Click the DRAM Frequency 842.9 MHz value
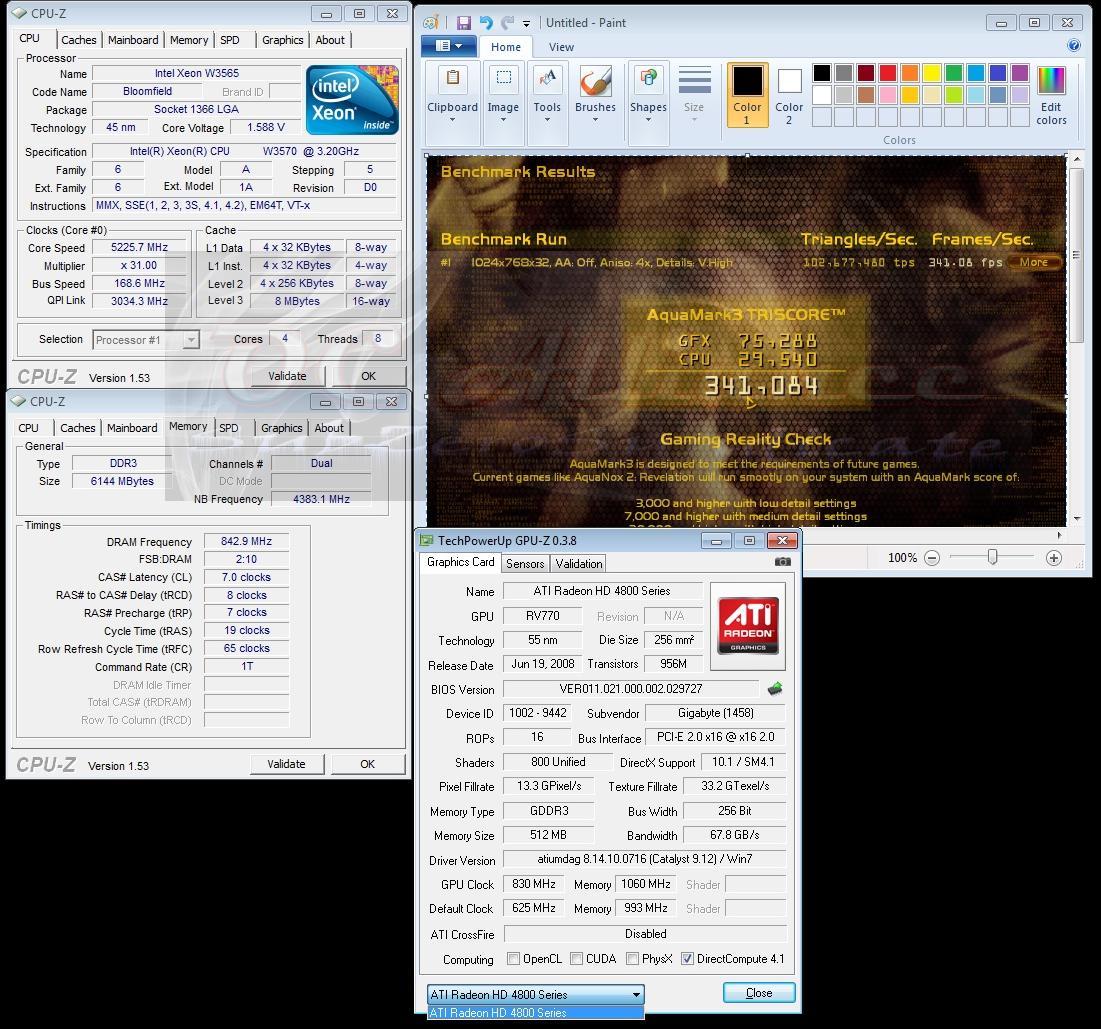 [x=246, y=541]
